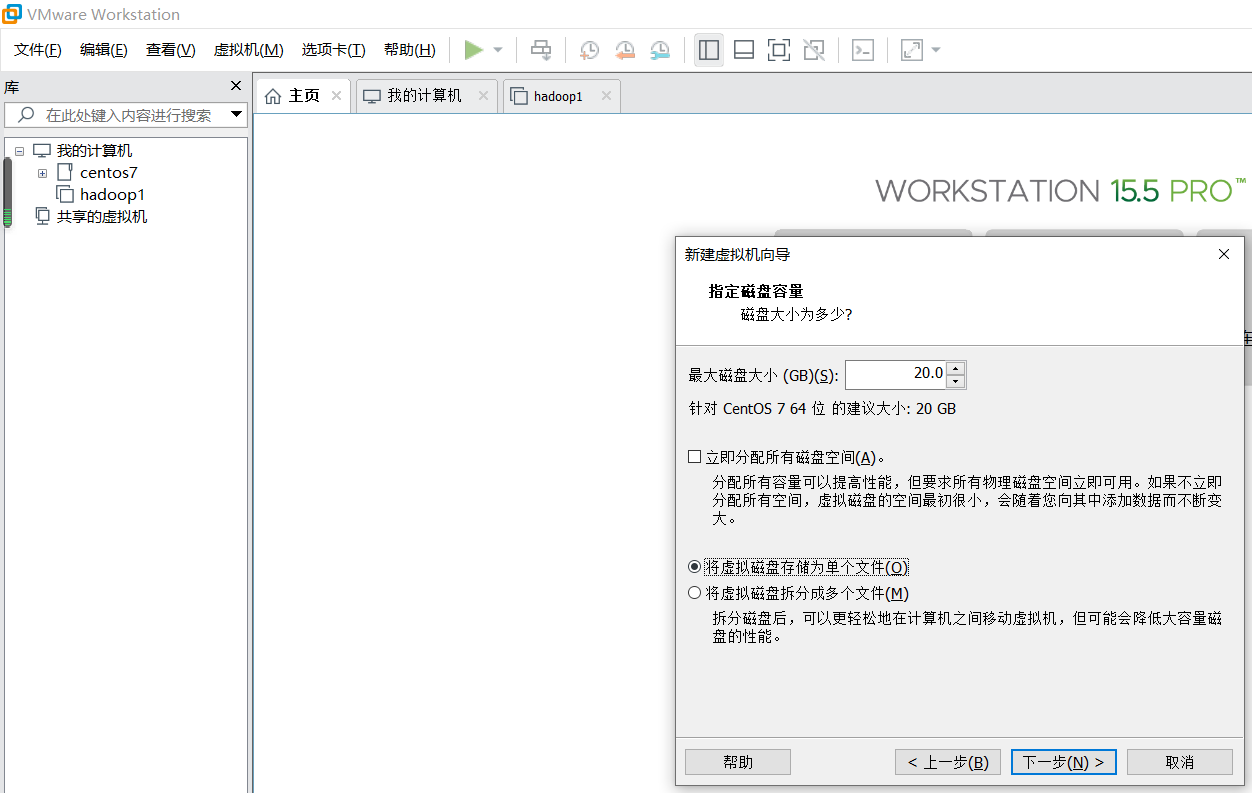Select hadoop1 in the library tree

tap(112, 195)
